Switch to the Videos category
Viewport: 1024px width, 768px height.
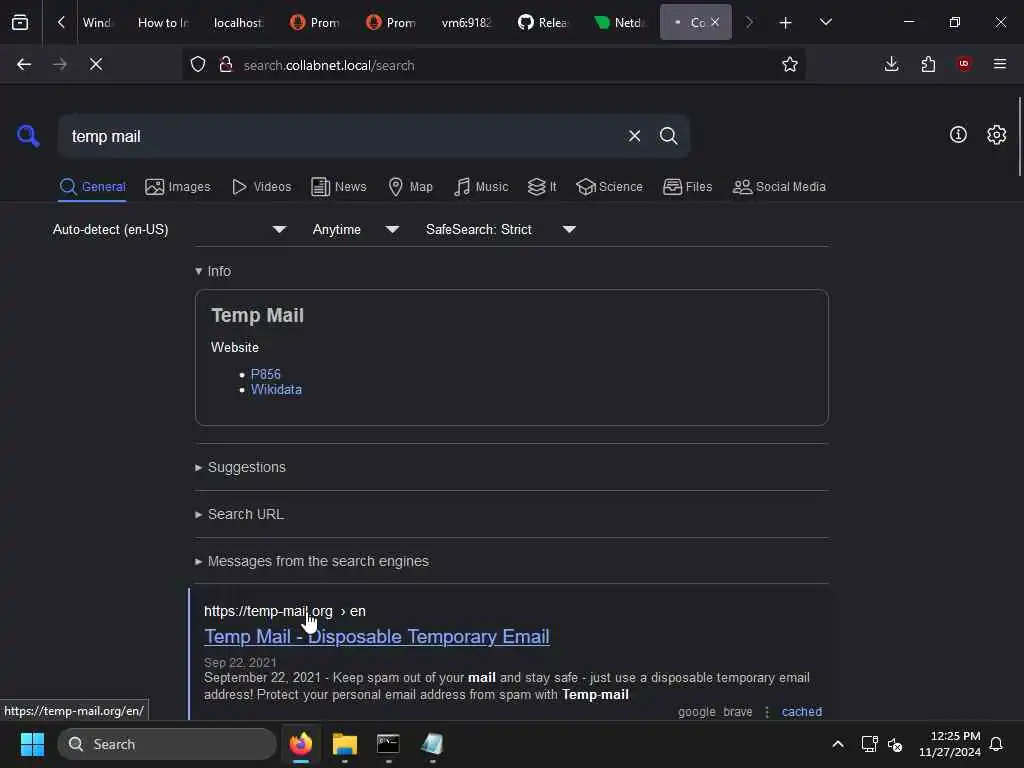tap(262, 187)
